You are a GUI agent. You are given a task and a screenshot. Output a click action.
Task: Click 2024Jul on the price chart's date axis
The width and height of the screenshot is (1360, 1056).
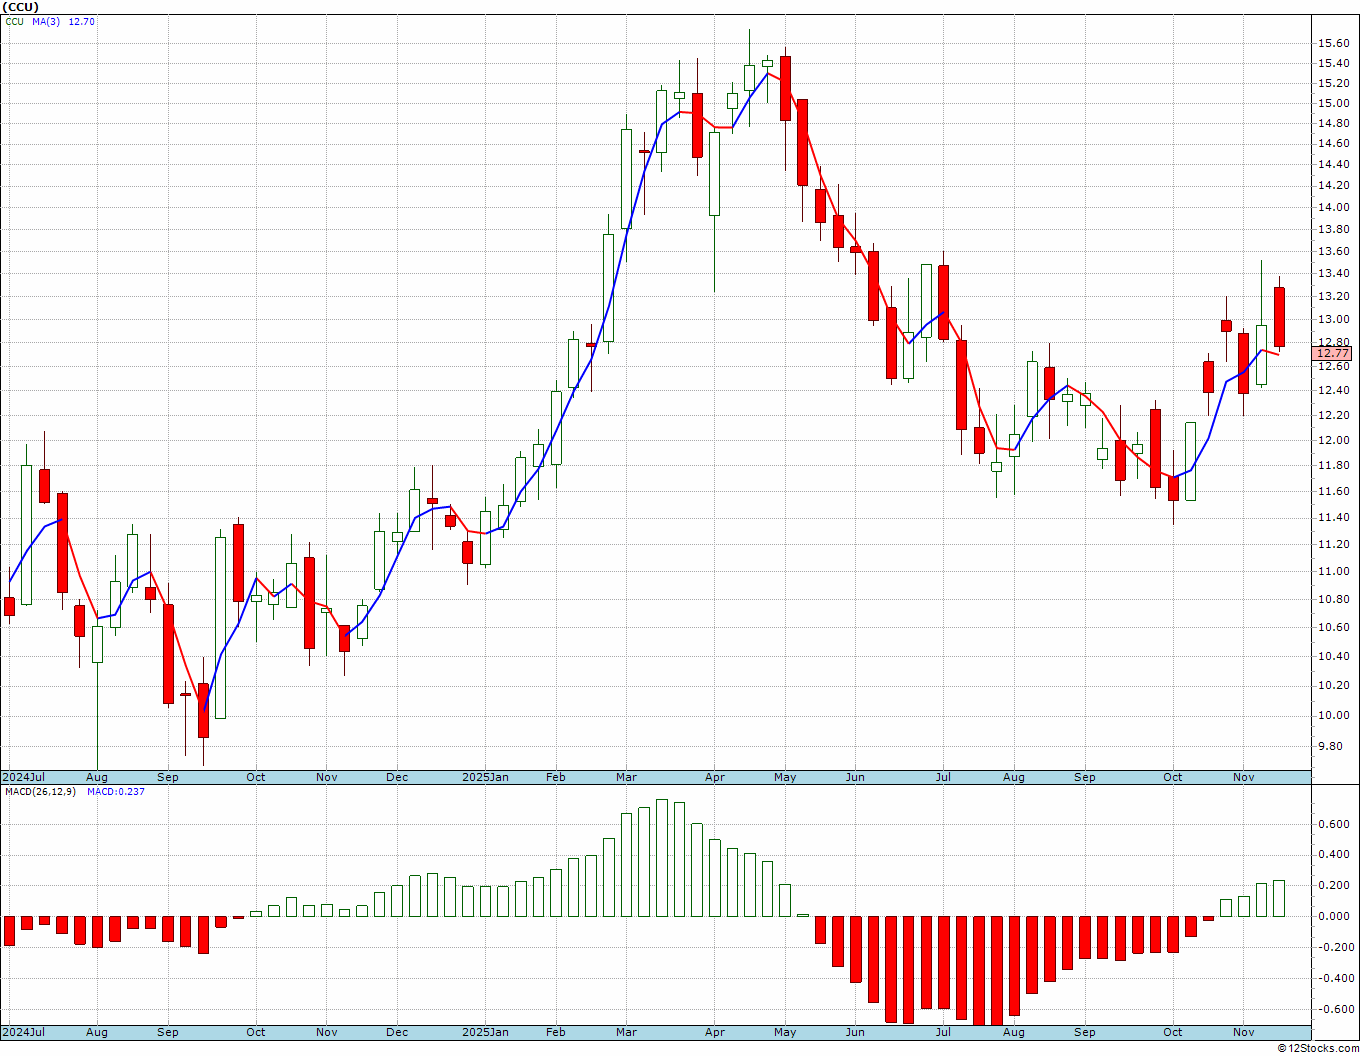(24, 777)
